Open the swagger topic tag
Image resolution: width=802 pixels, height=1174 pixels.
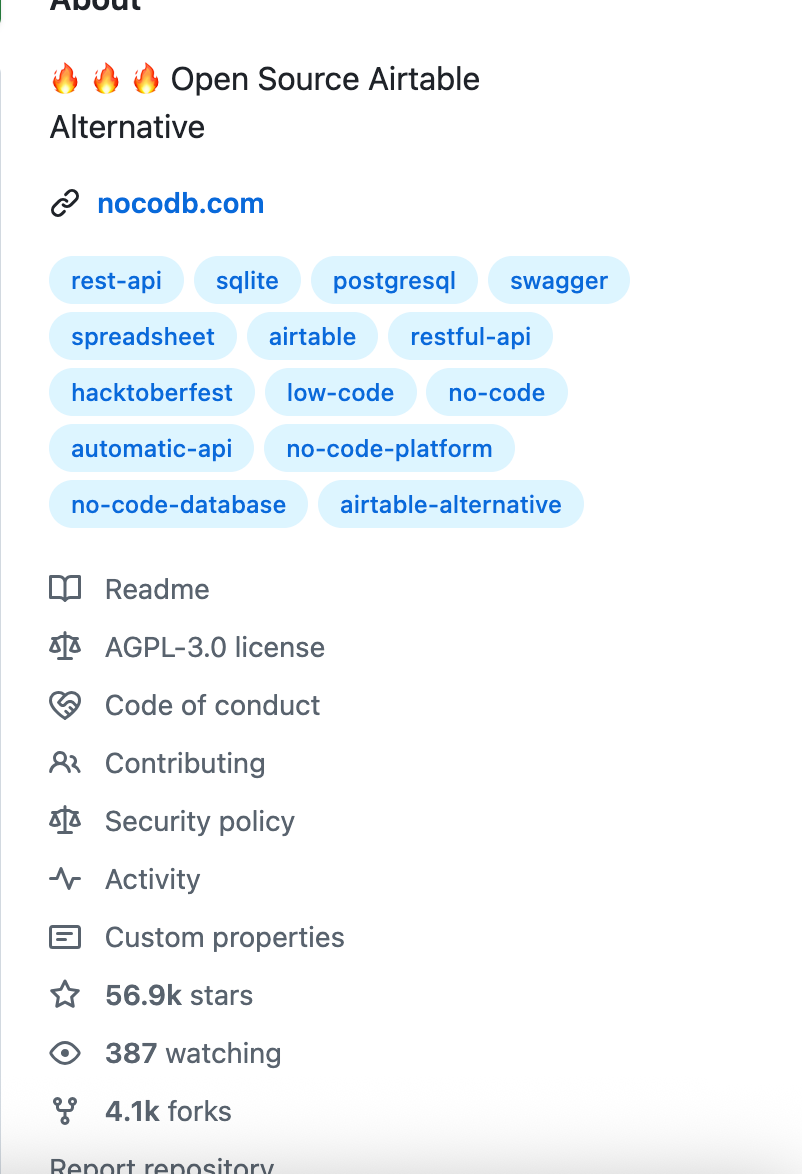point(558,281)
